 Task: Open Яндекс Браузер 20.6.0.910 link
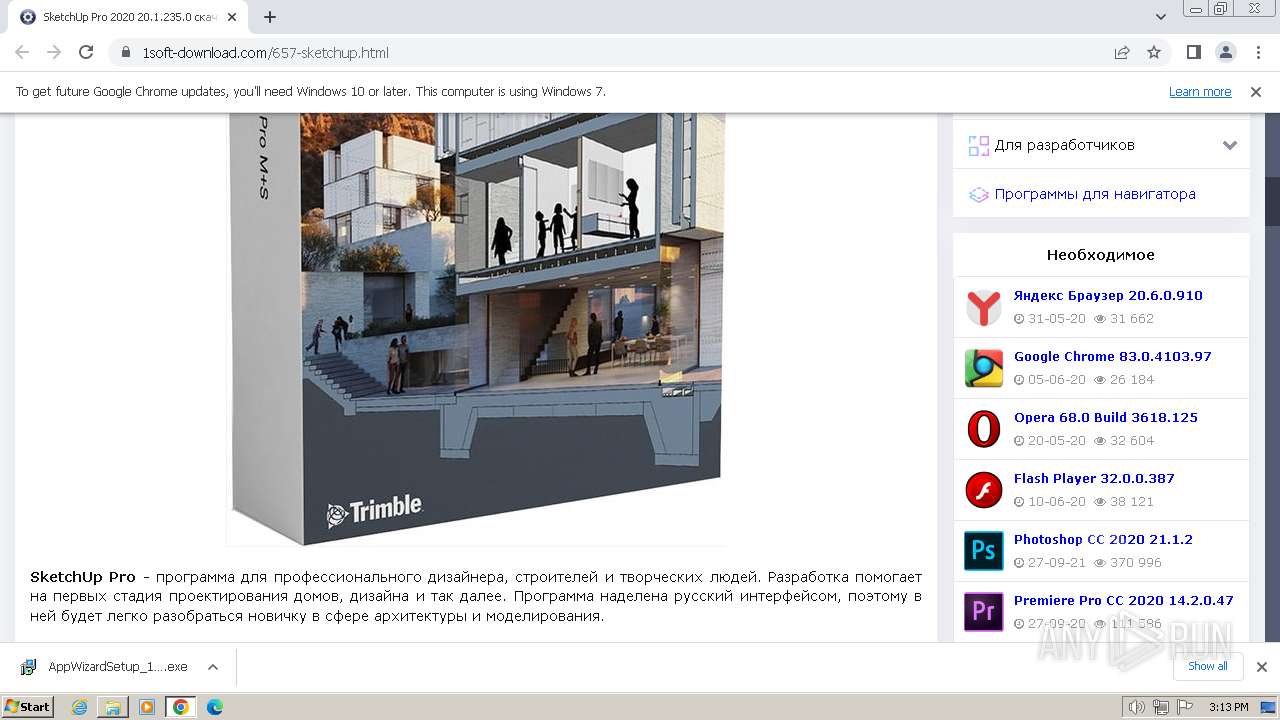(1108, 296)
